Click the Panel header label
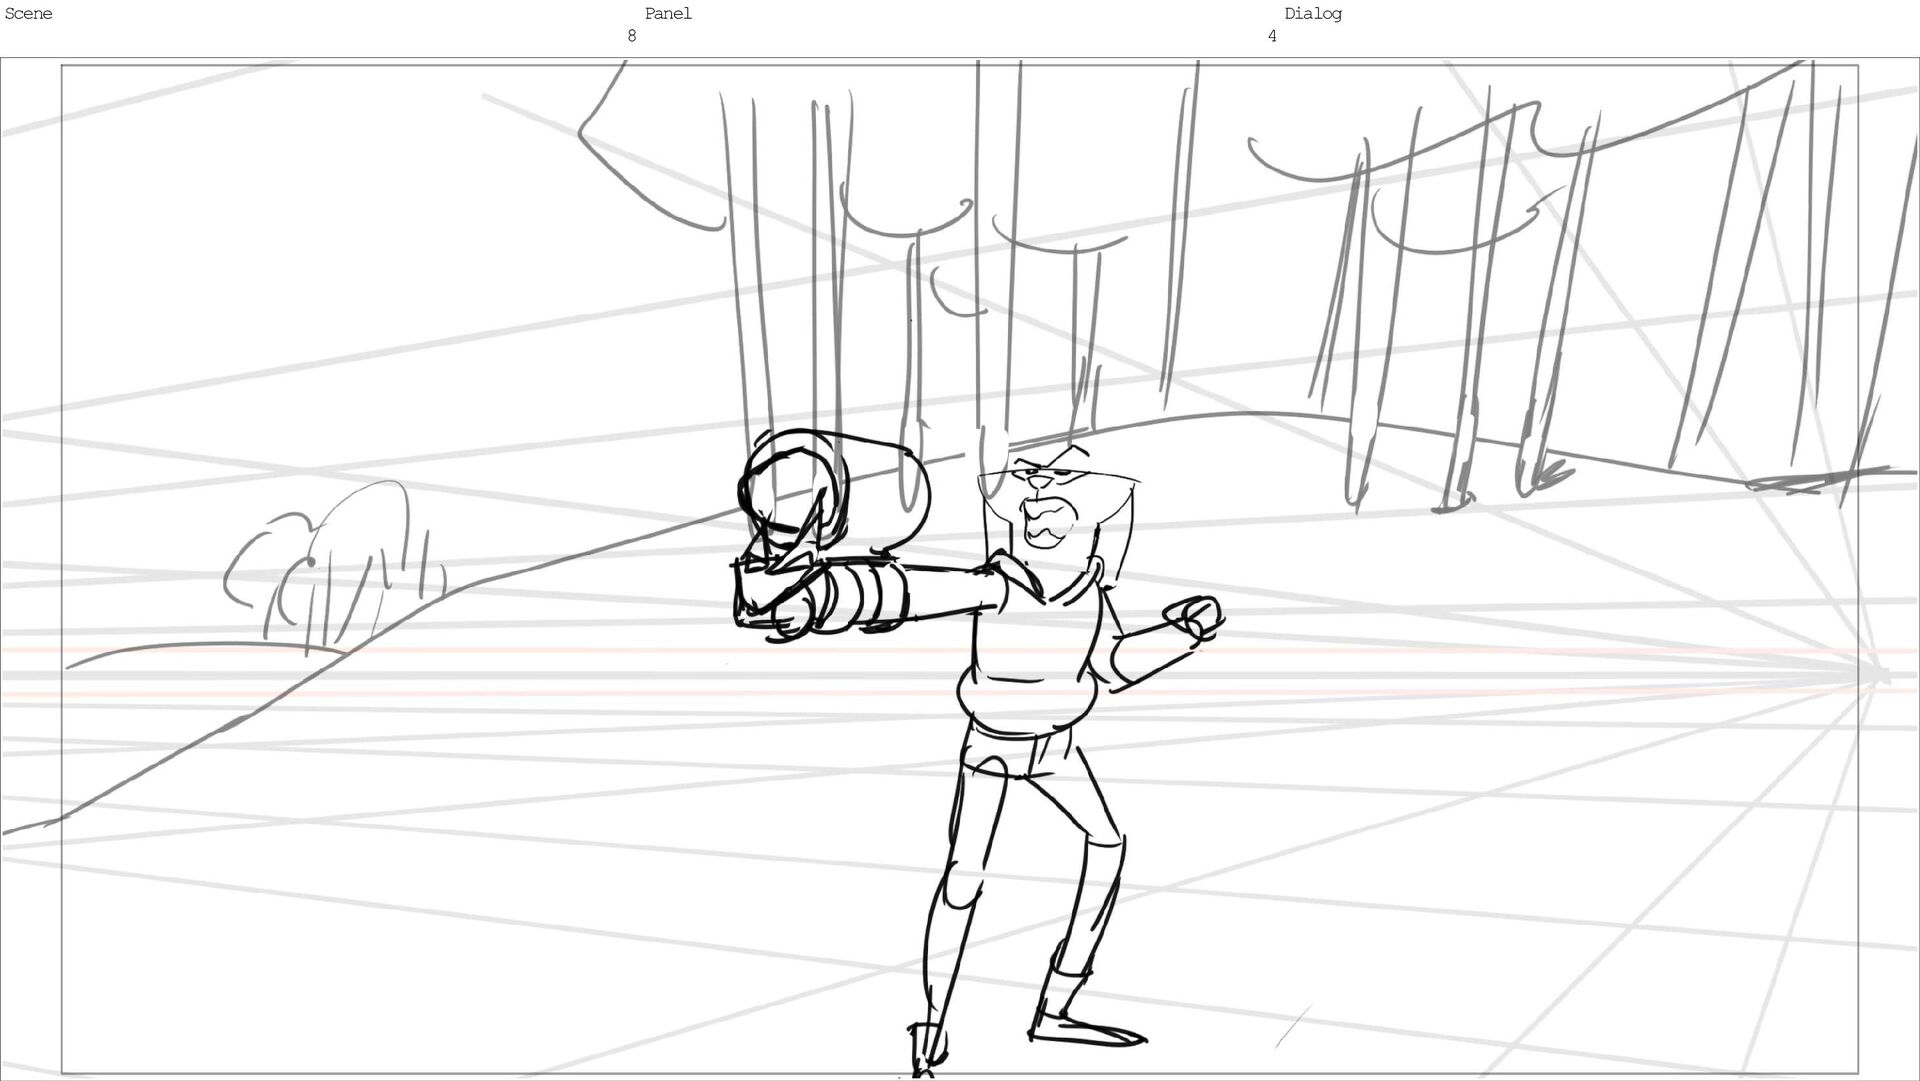Viewport: 1920px width, 1081px height. pyautogui.click(x=667, y=13)
